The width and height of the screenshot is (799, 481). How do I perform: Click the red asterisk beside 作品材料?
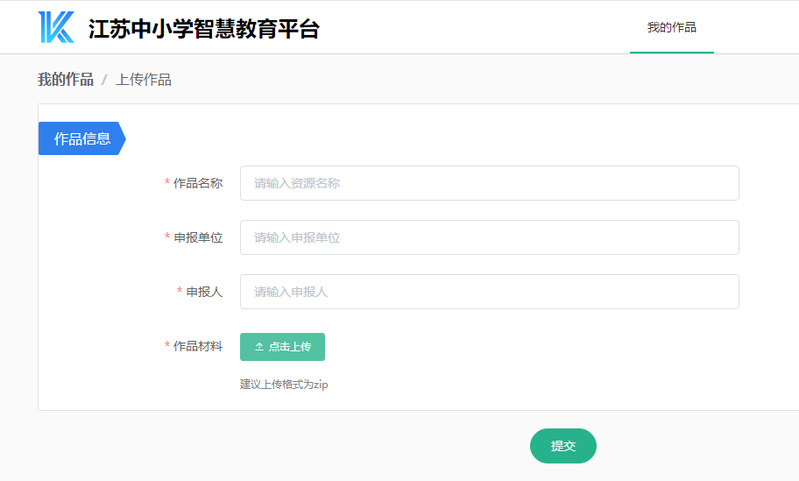[x=167, y=346]
